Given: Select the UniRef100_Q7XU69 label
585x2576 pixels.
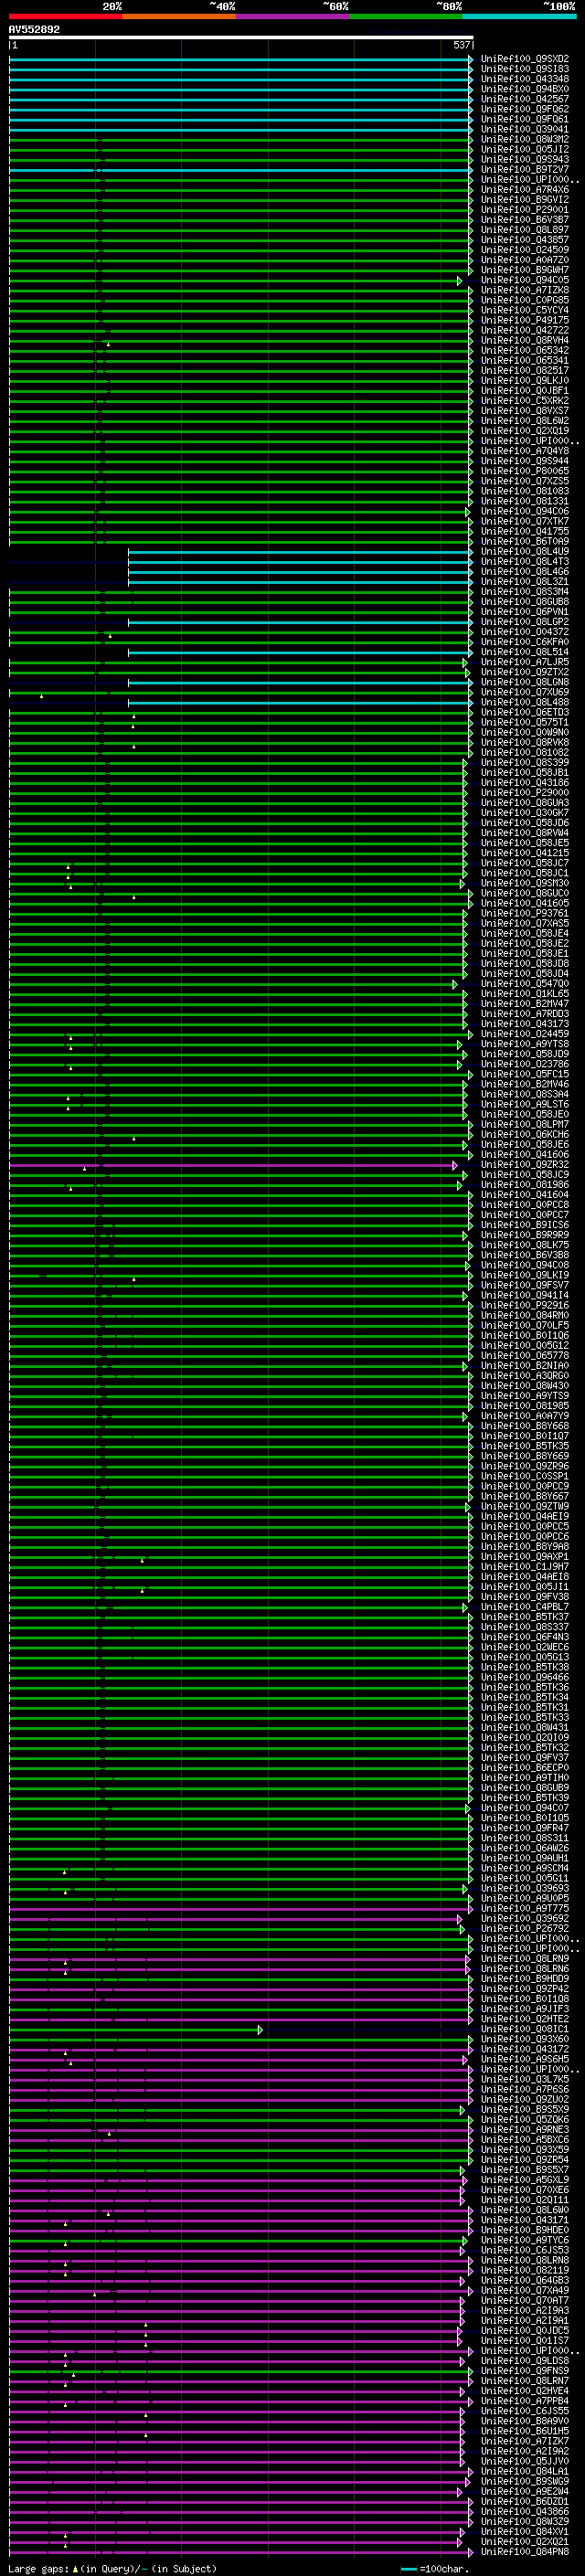Looking at the screenshot, I should coord(525,692).
